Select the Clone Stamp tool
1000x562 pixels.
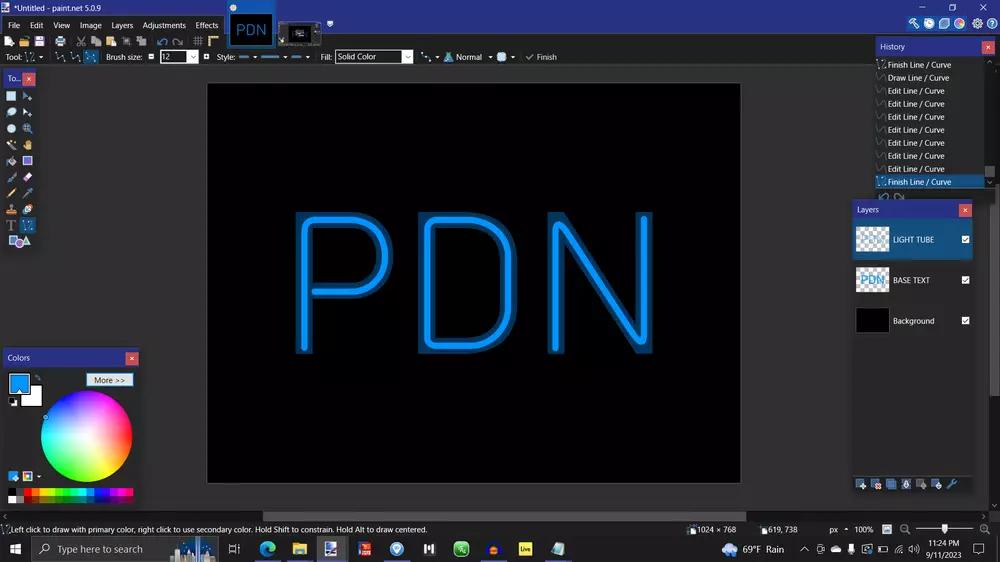[x=11, y=209]
